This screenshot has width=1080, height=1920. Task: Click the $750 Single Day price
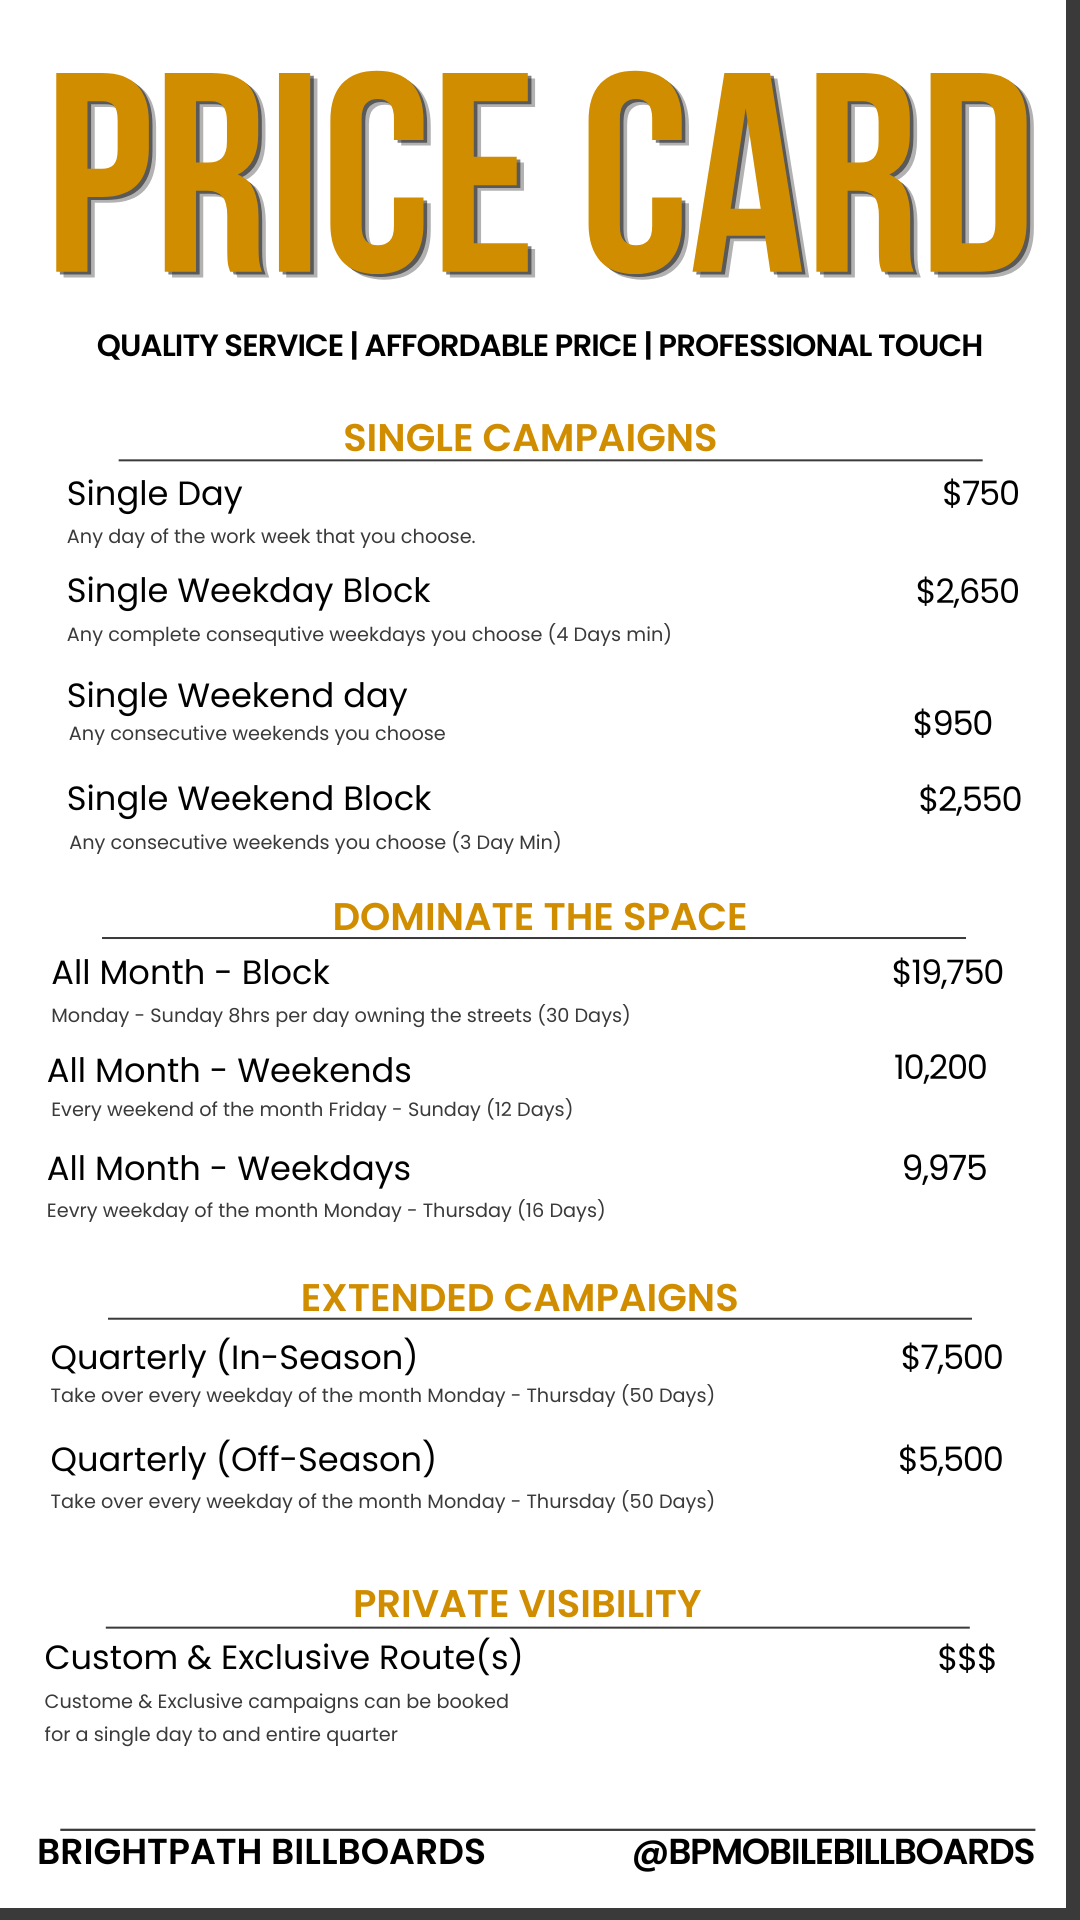(980, 493)
